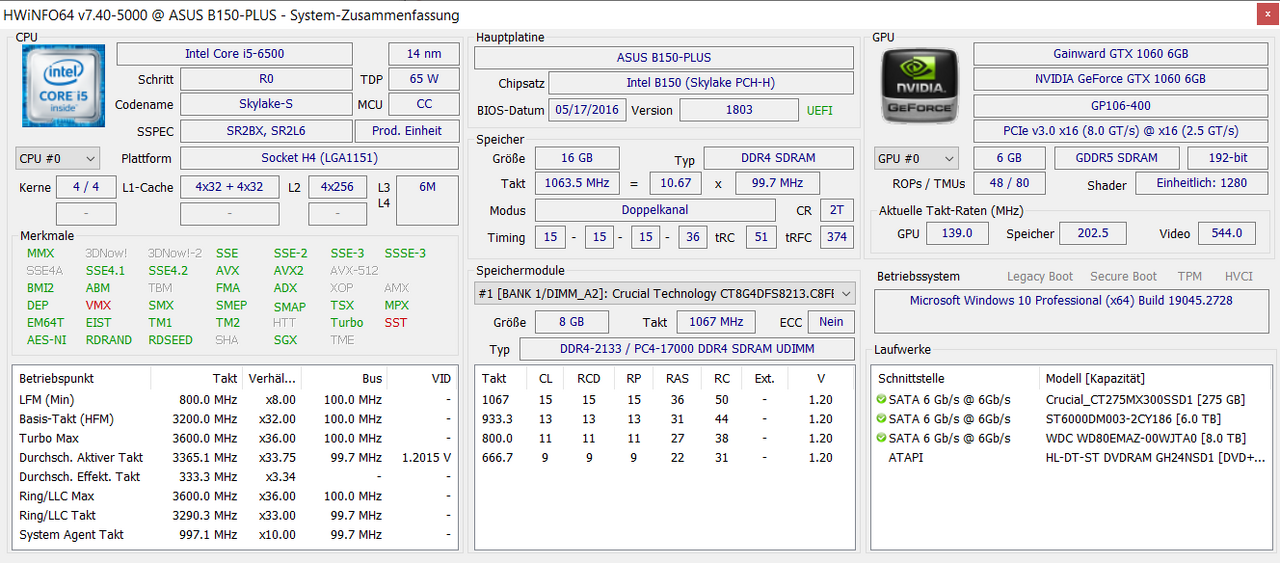Click the Prod. Einheit field
Image resolution: width=1280 pixels, height=563 pixels.
(407, 131)
